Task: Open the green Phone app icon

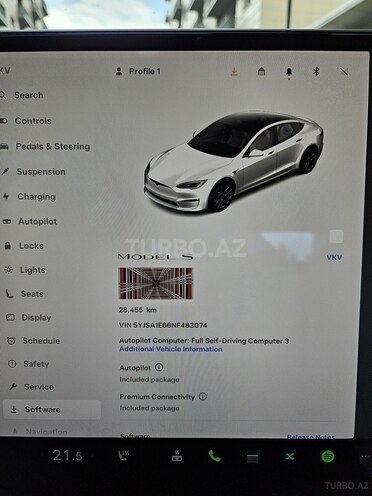Action: tap(215, 456)
